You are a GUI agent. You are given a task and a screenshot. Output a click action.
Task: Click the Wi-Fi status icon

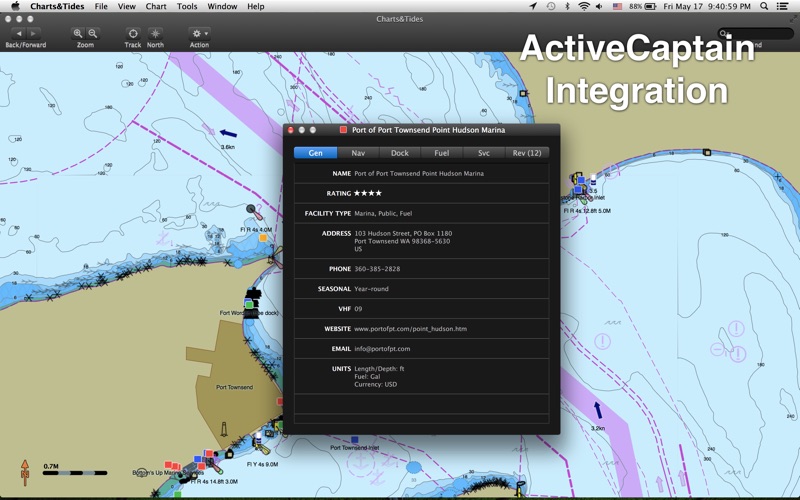[x=583, y=6]
